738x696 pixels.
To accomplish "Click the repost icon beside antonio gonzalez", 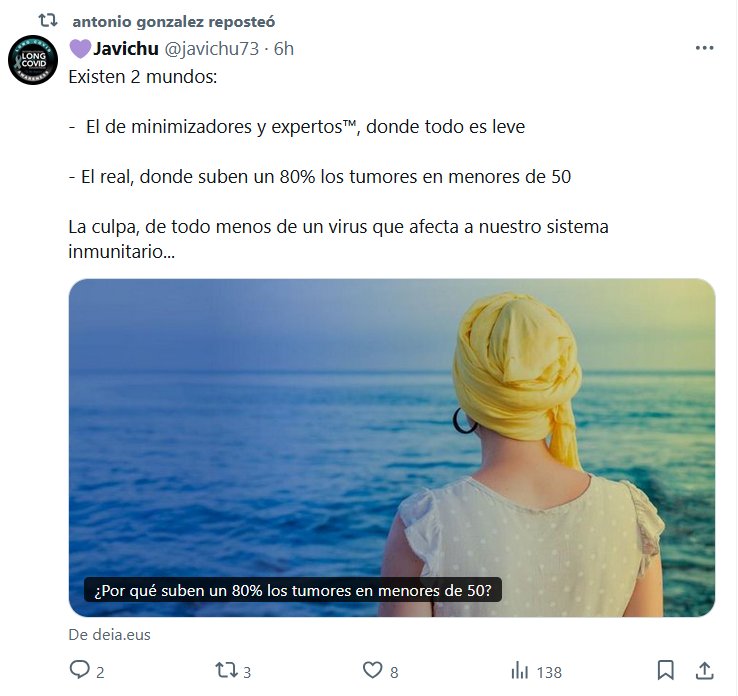I will pos(48,21).
